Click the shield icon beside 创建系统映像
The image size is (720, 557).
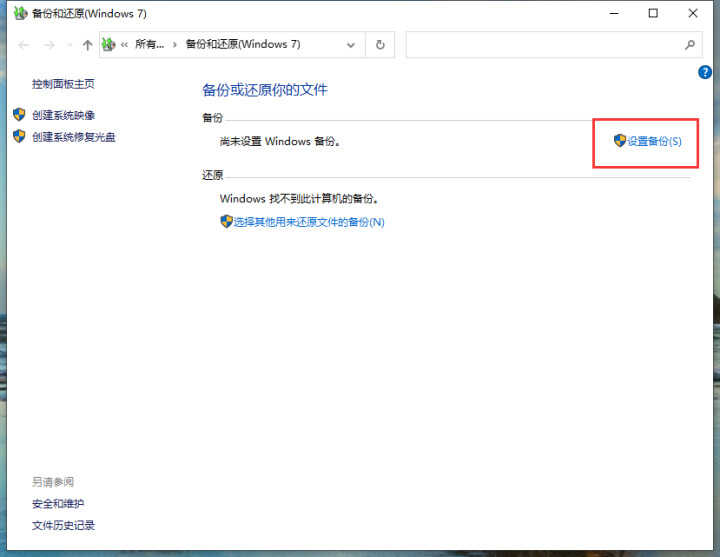tap(19, 114)
